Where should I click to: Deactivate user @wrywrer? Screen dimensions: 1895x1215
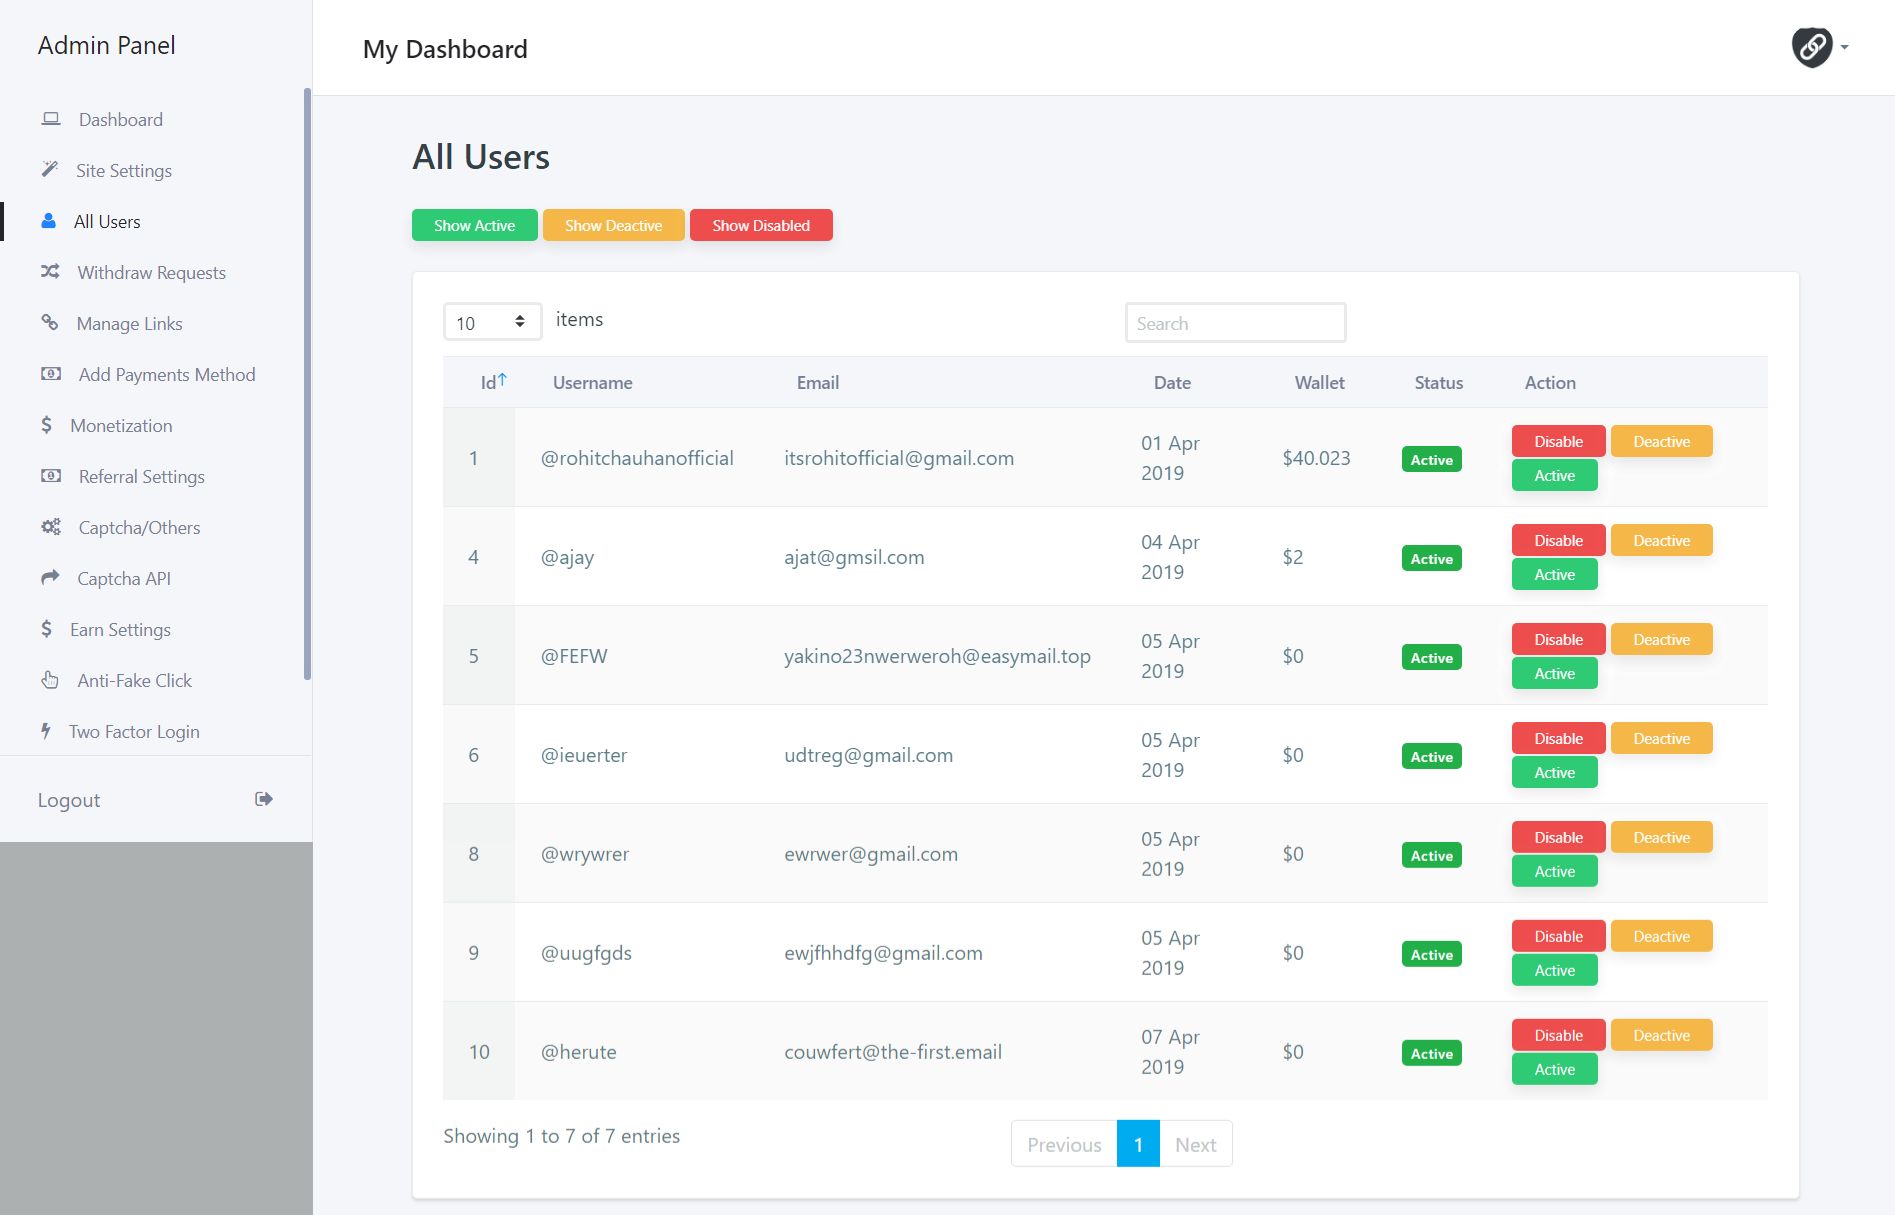pos(1662,837)
